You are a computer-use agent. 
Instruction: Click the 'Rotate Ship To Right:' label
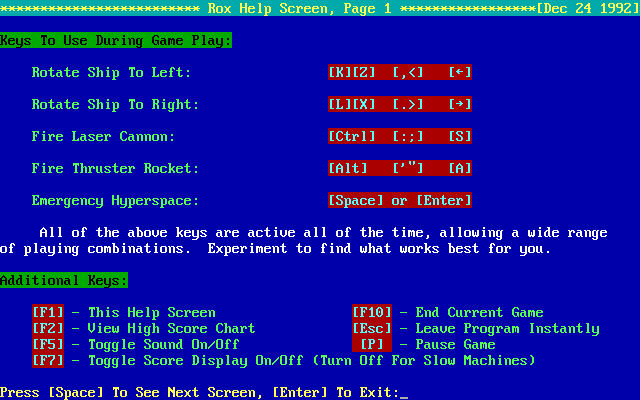[116, 104]
